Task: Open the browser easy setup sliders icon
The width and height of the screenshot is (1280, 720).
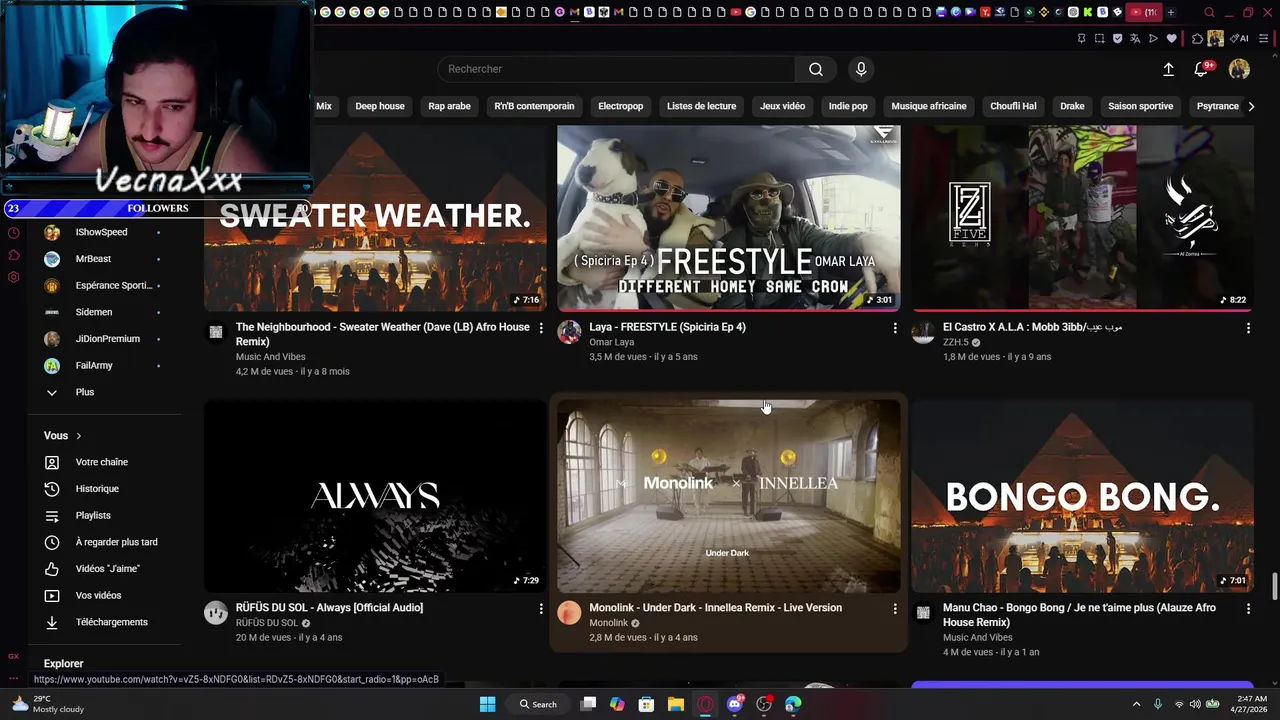Action: 1264,39
